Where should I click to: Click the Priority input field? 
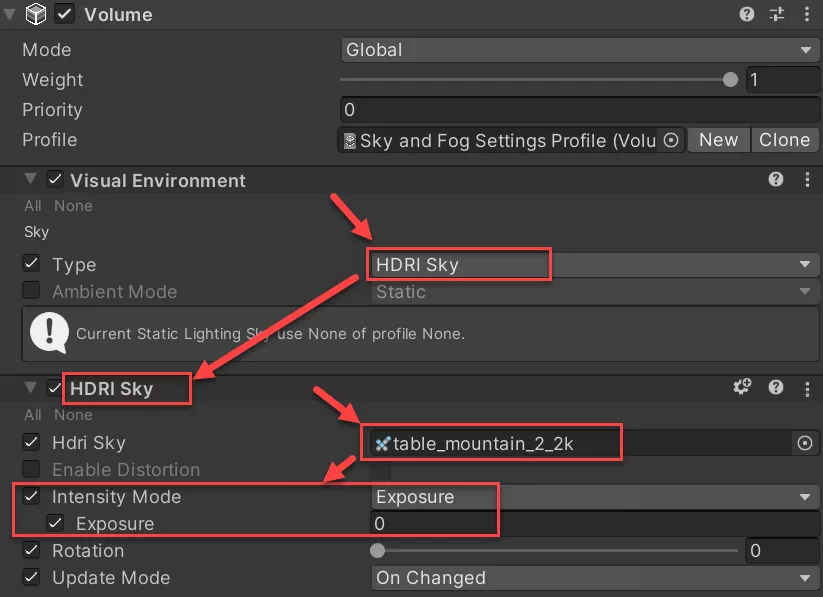coord(579,110)
